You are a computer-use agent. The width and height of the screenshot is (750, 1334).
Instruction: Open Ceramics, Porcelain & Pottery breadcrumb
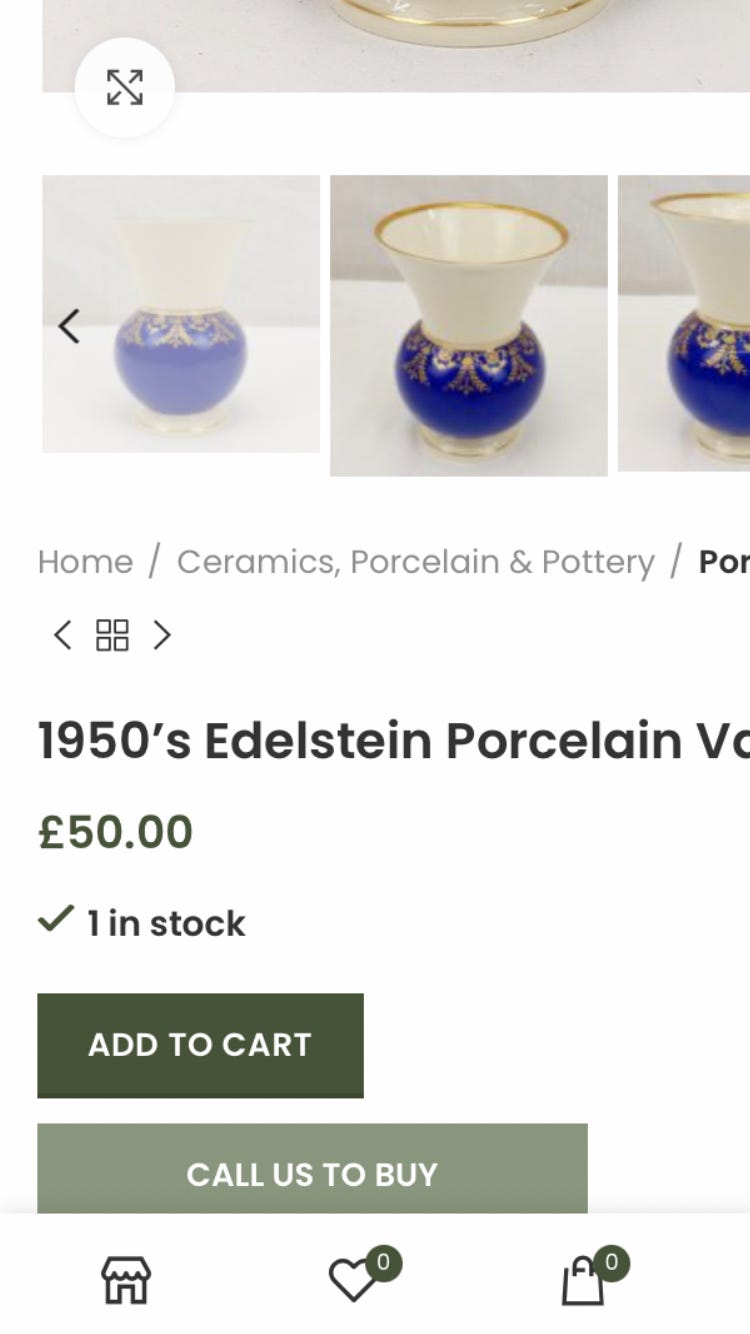pyautogui.click(x=415, y=562)
